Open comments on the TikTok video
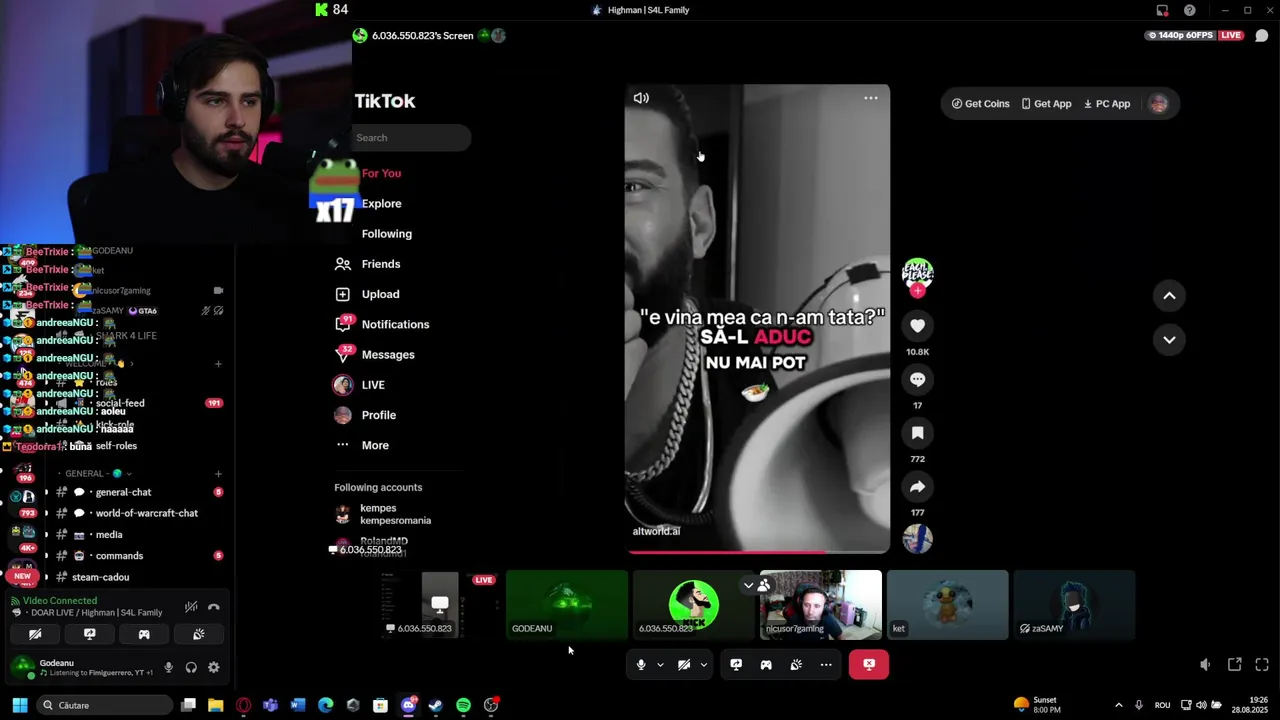1280x720 pixels. [917, 379]
